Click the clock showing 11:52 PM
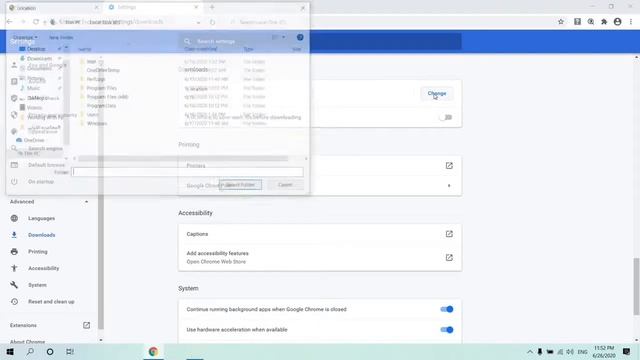Image resolution: width=640 pixels, height=360 pixels. pyautogui.click(x=604, y=348)
